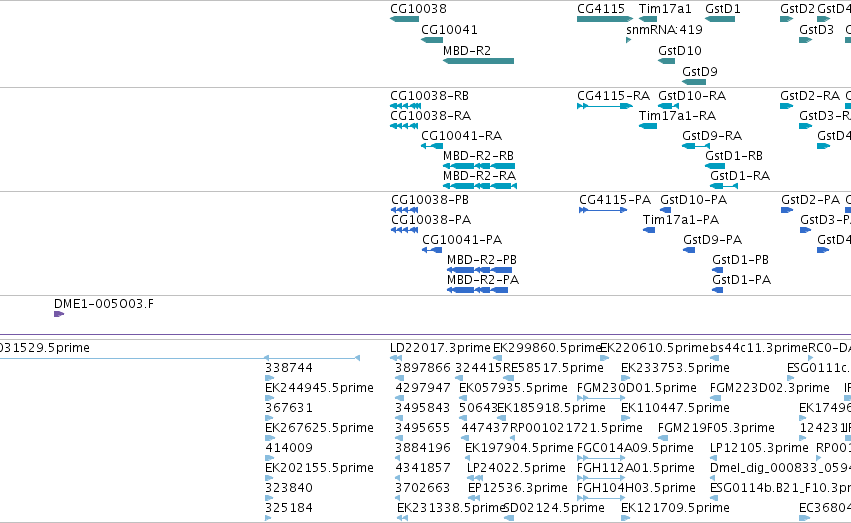Click the EP12536.3prime EST label
The width and height of the screenshot is (851, 523).
[518, 488]
